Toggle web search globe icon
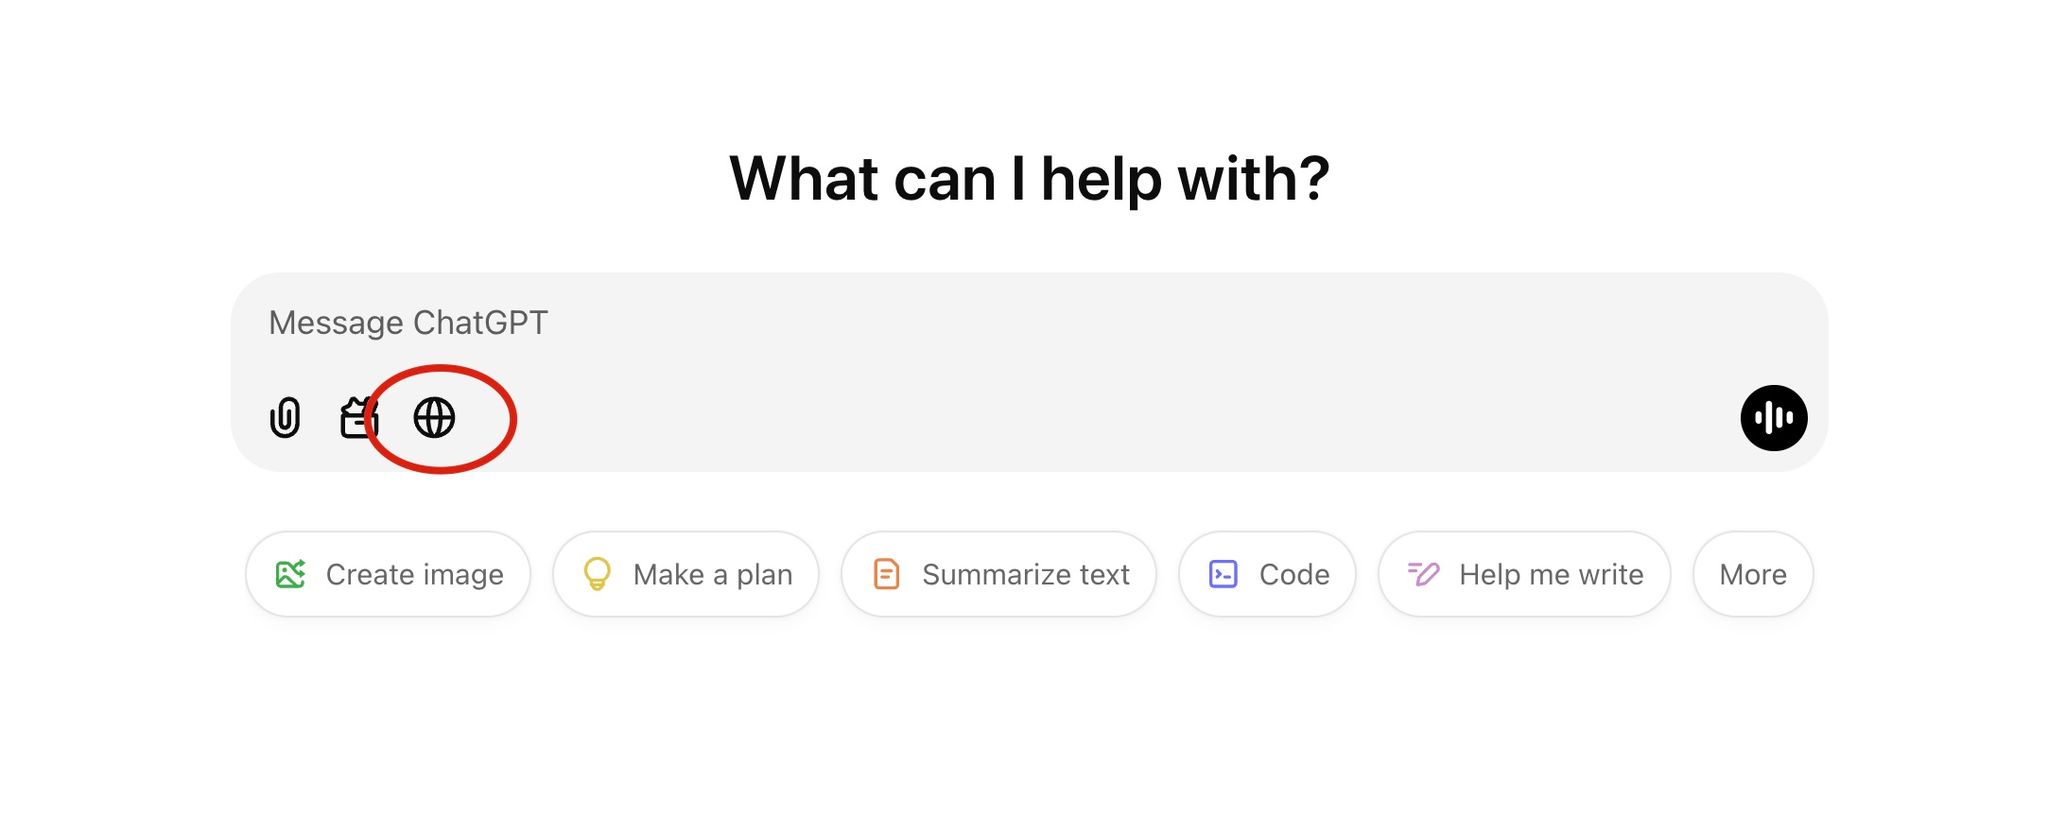The image size is (2048, 821). pos(434,418)
